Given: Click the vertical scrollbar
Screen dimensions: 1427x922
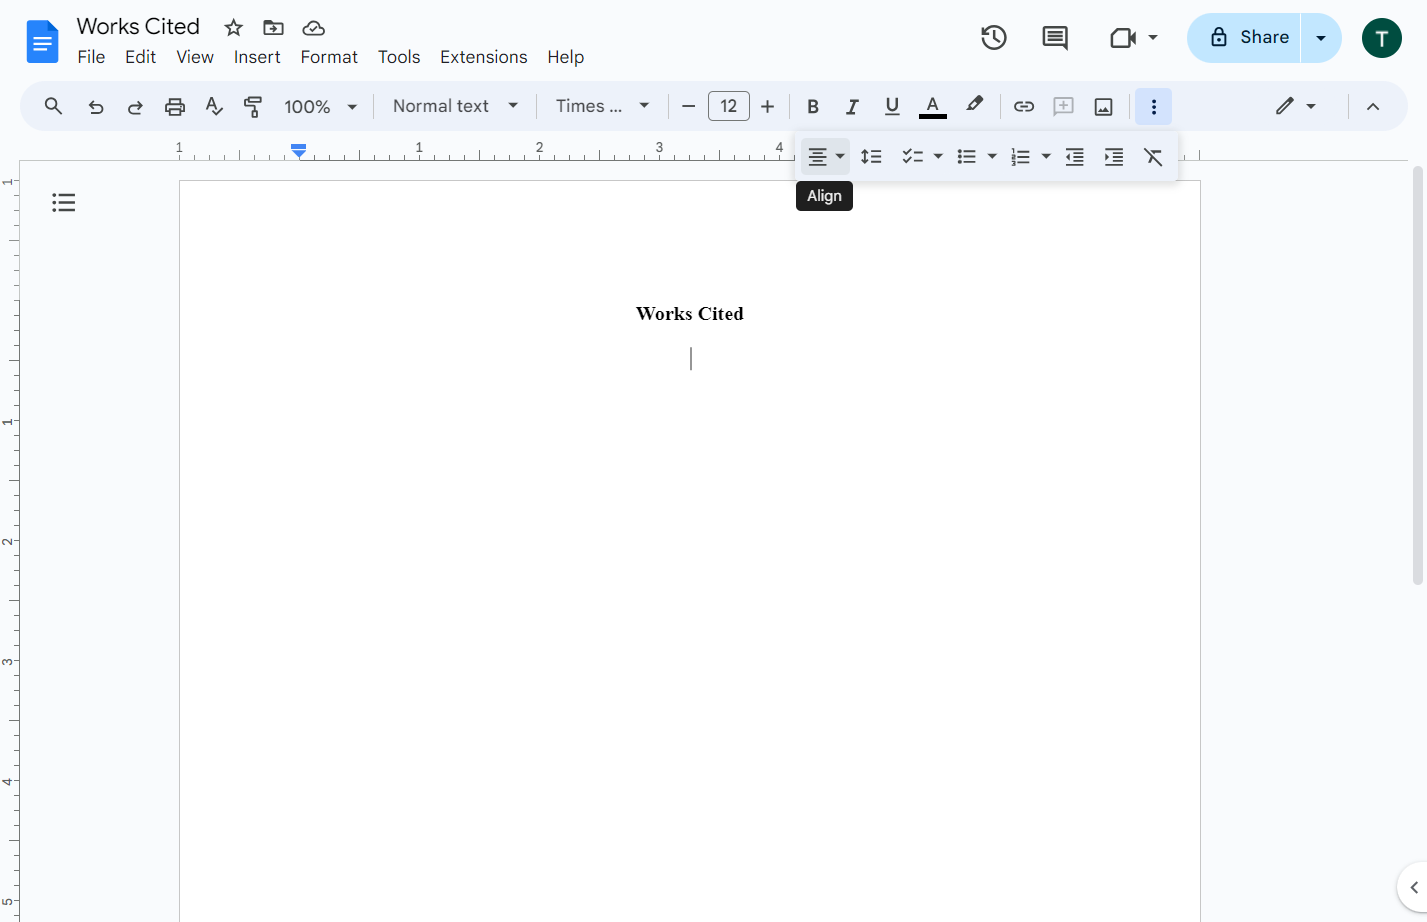Looking at the screenshot, I should point(1417,375).
